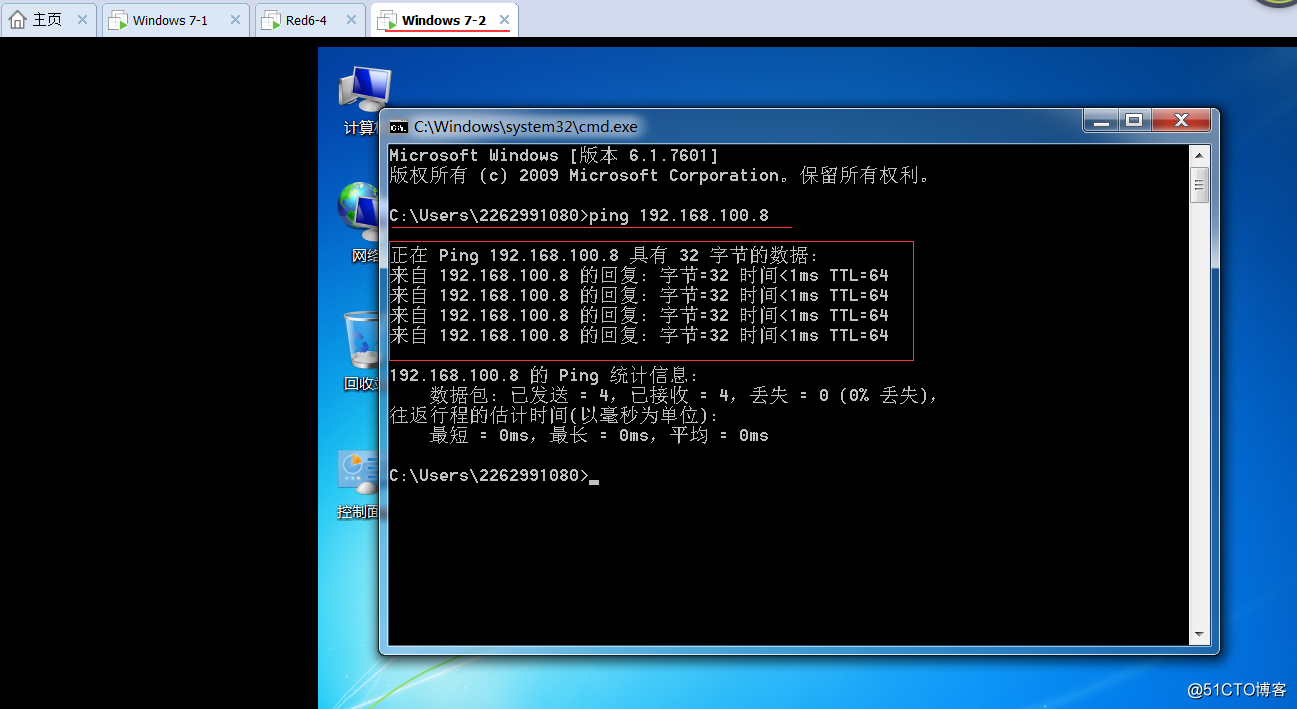Open the Control Panel desktop icon
Screen dimensions: 1297x709
360,484
